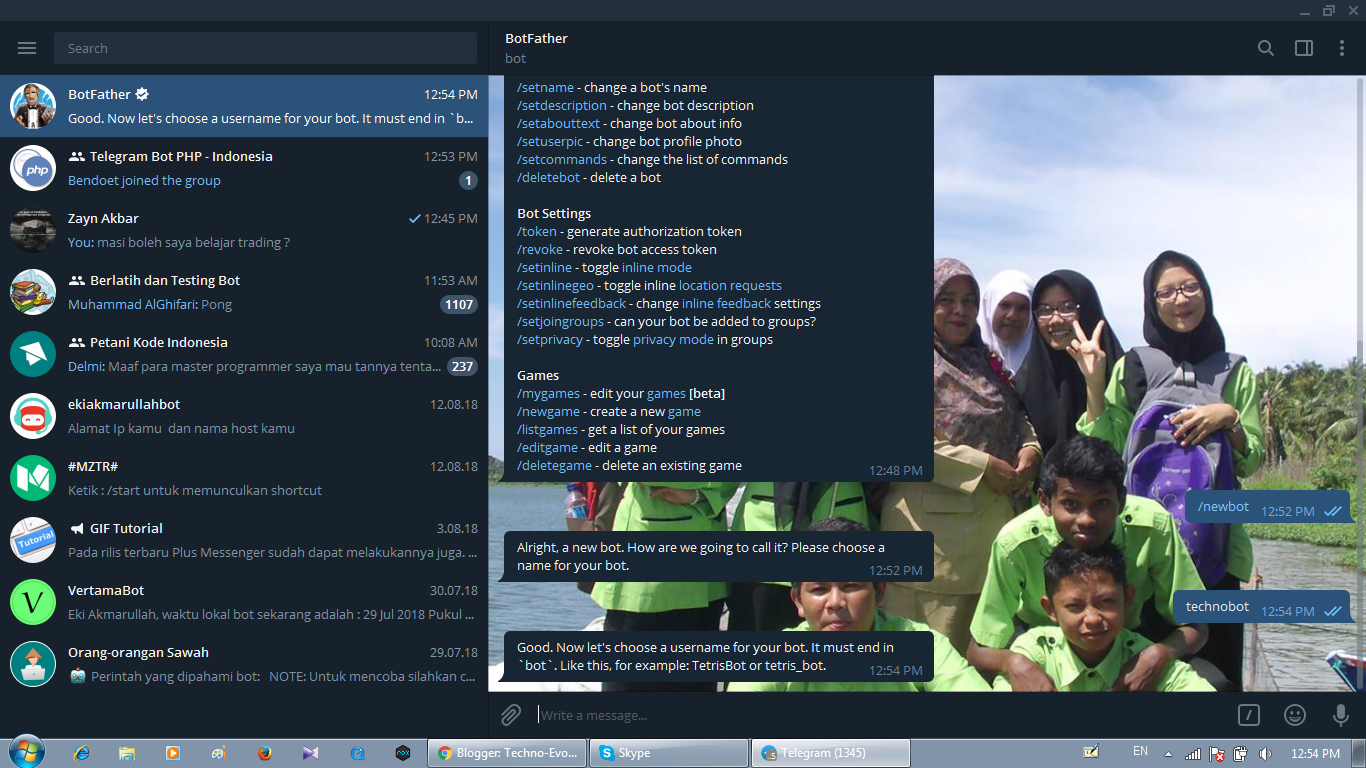
Task: Click the /editgame command link
Action: pyautogui.click(x=547, y=447)
